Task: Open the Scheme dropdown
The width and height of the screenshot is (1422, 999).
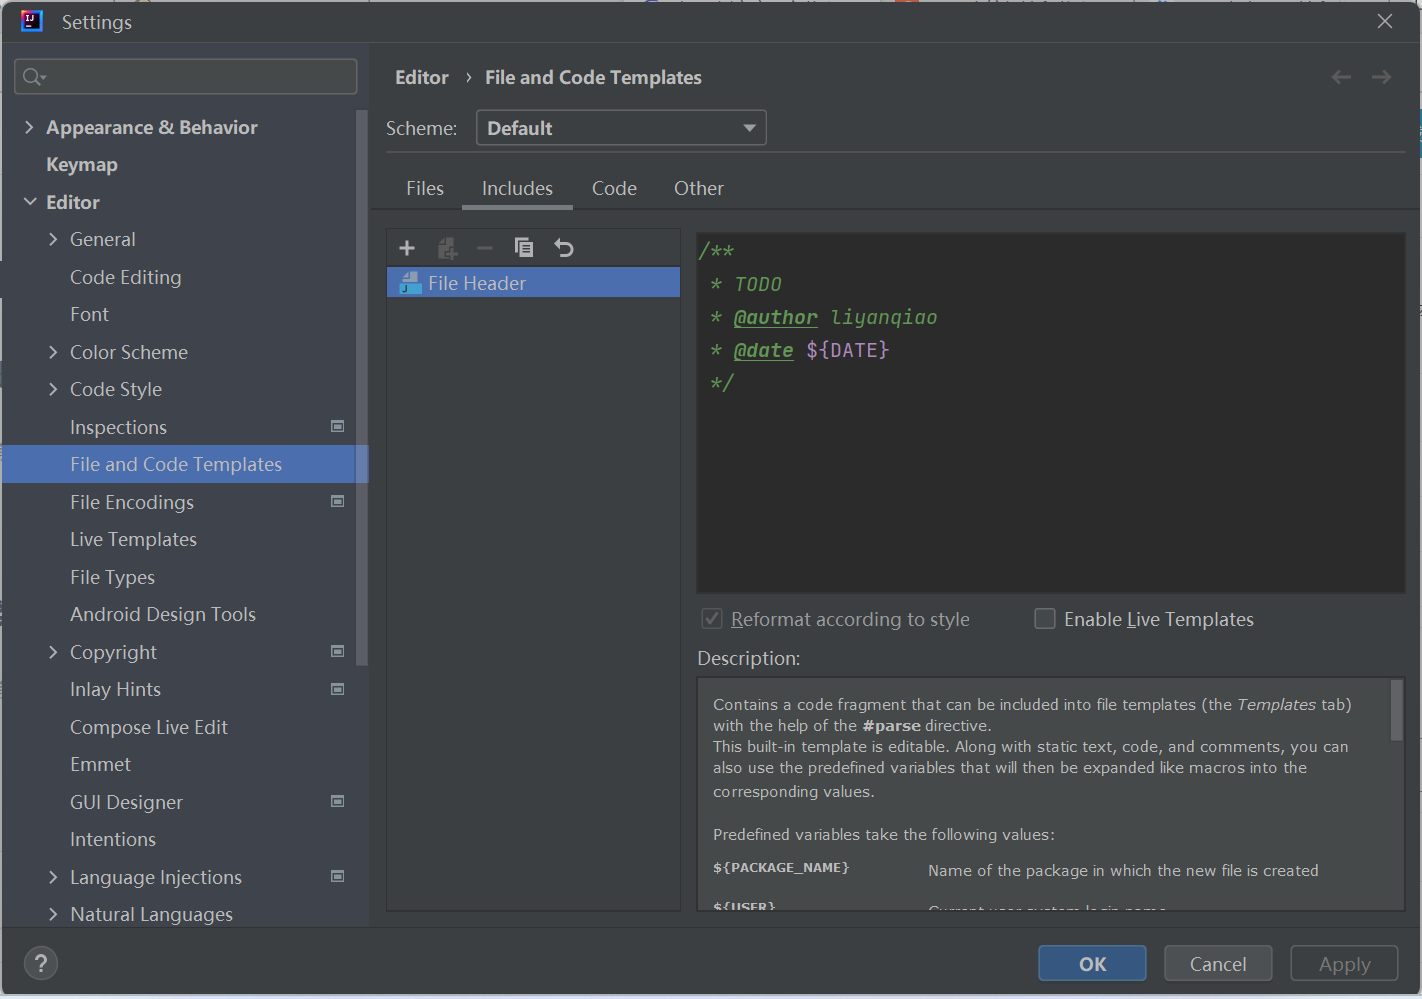Action: (x=621, y=128)
